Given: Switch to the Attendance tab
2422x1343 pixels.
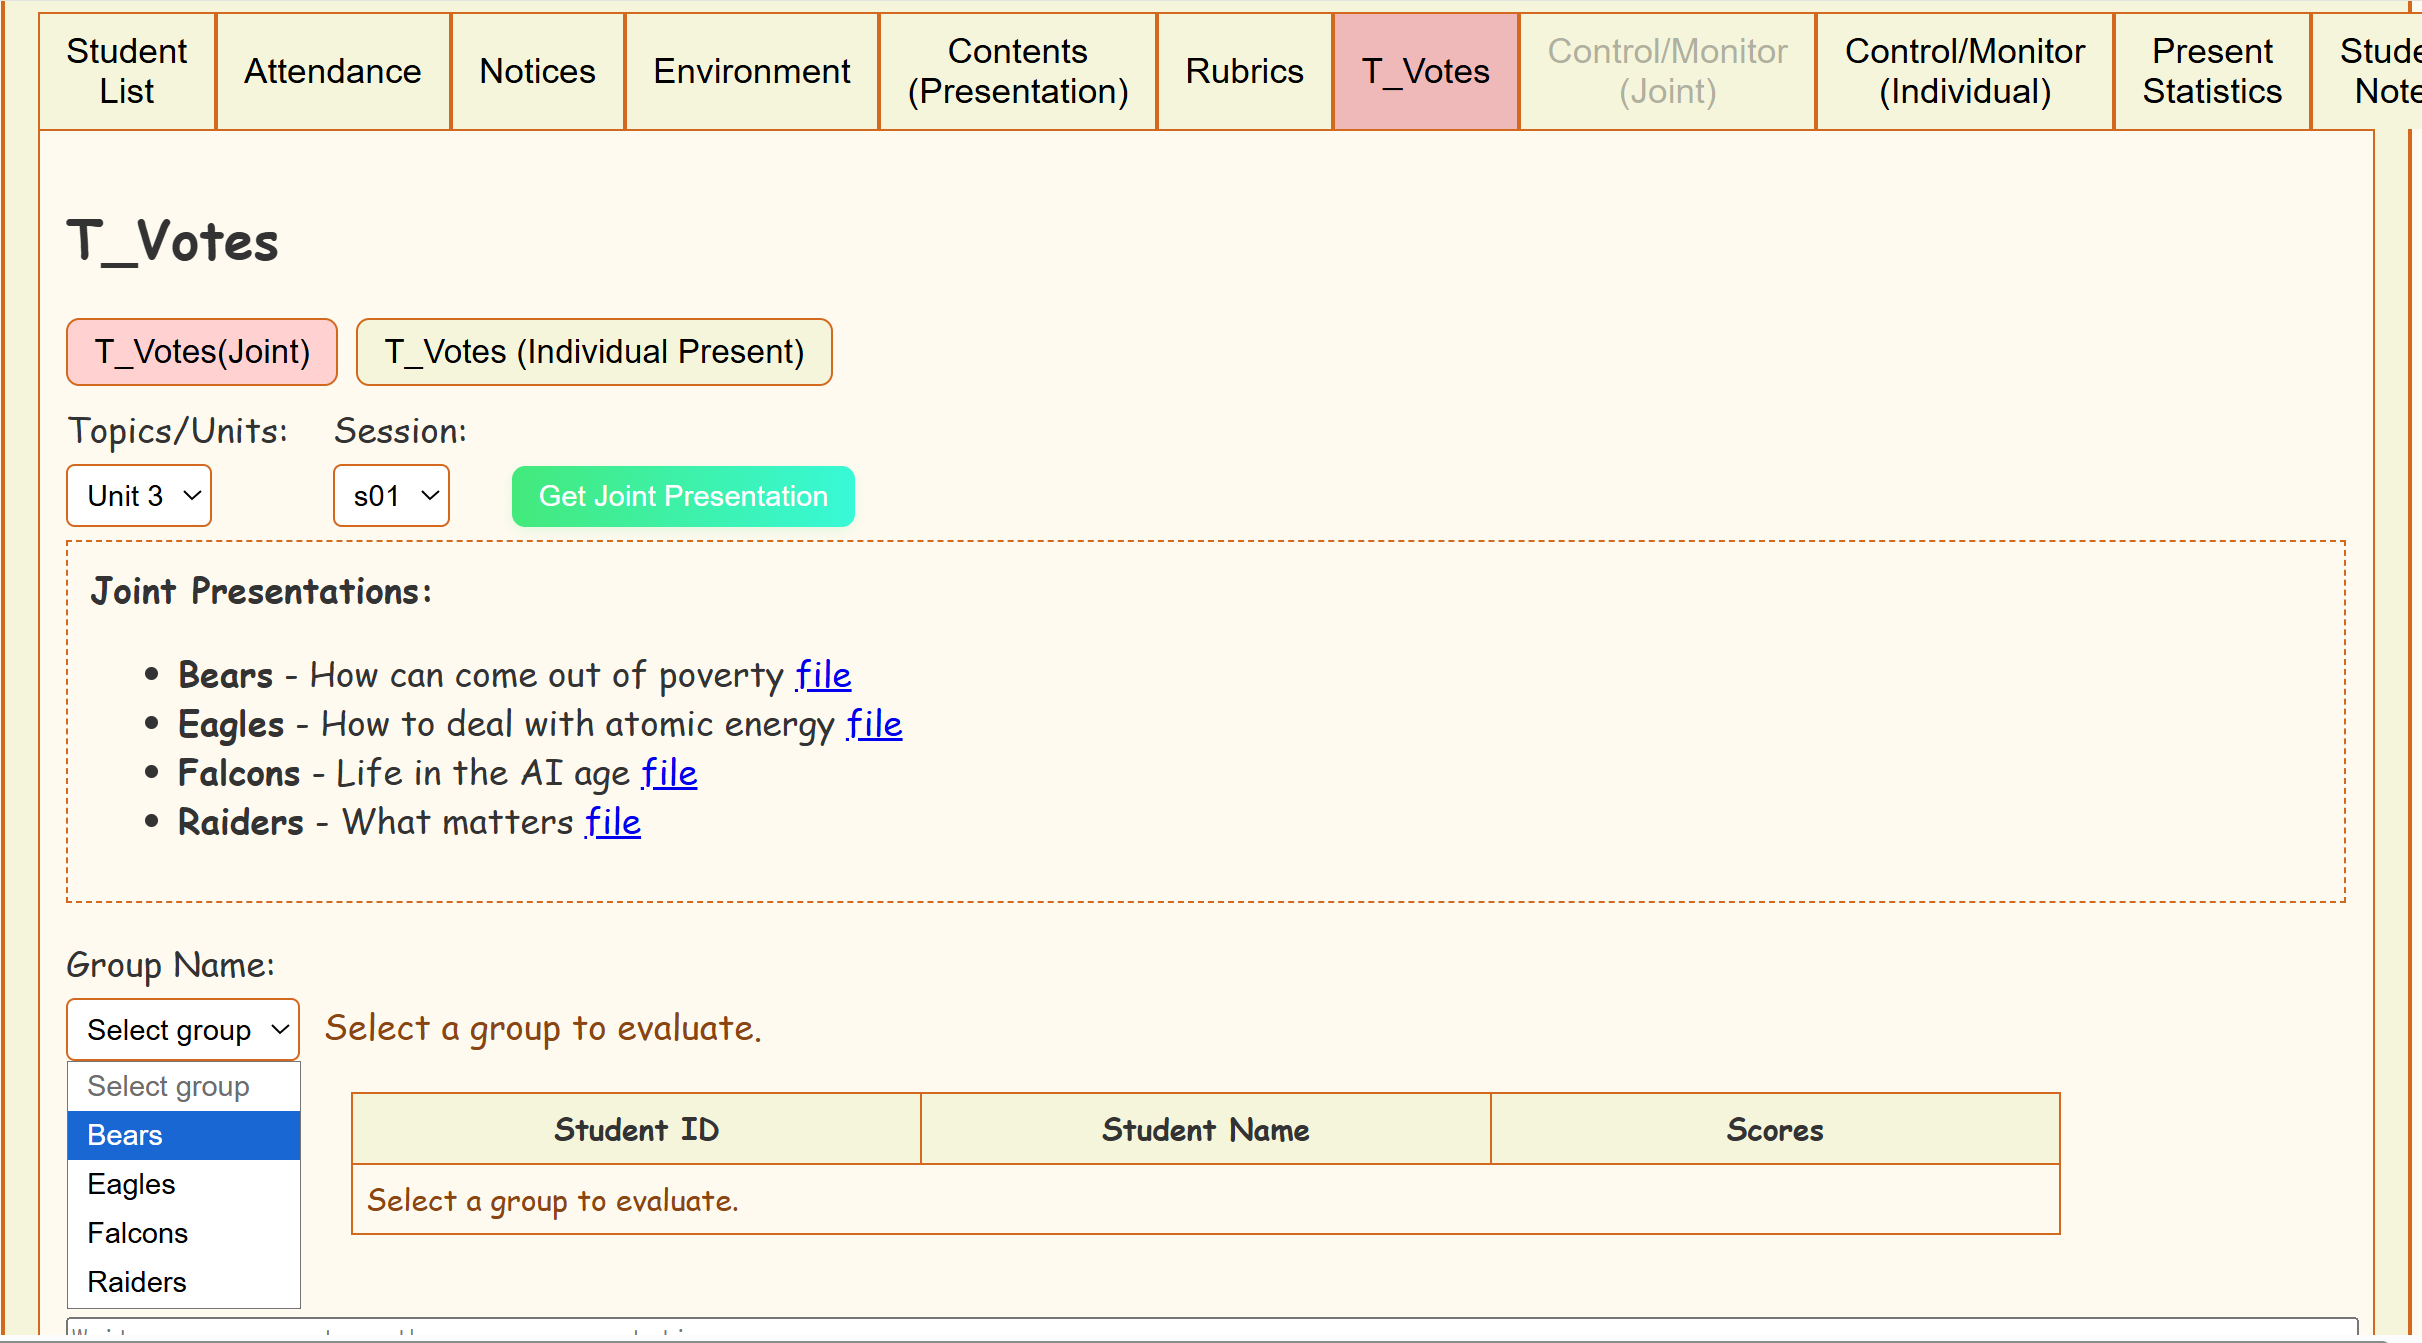Looking at the screenshot, I should click(x=333, y=71).
